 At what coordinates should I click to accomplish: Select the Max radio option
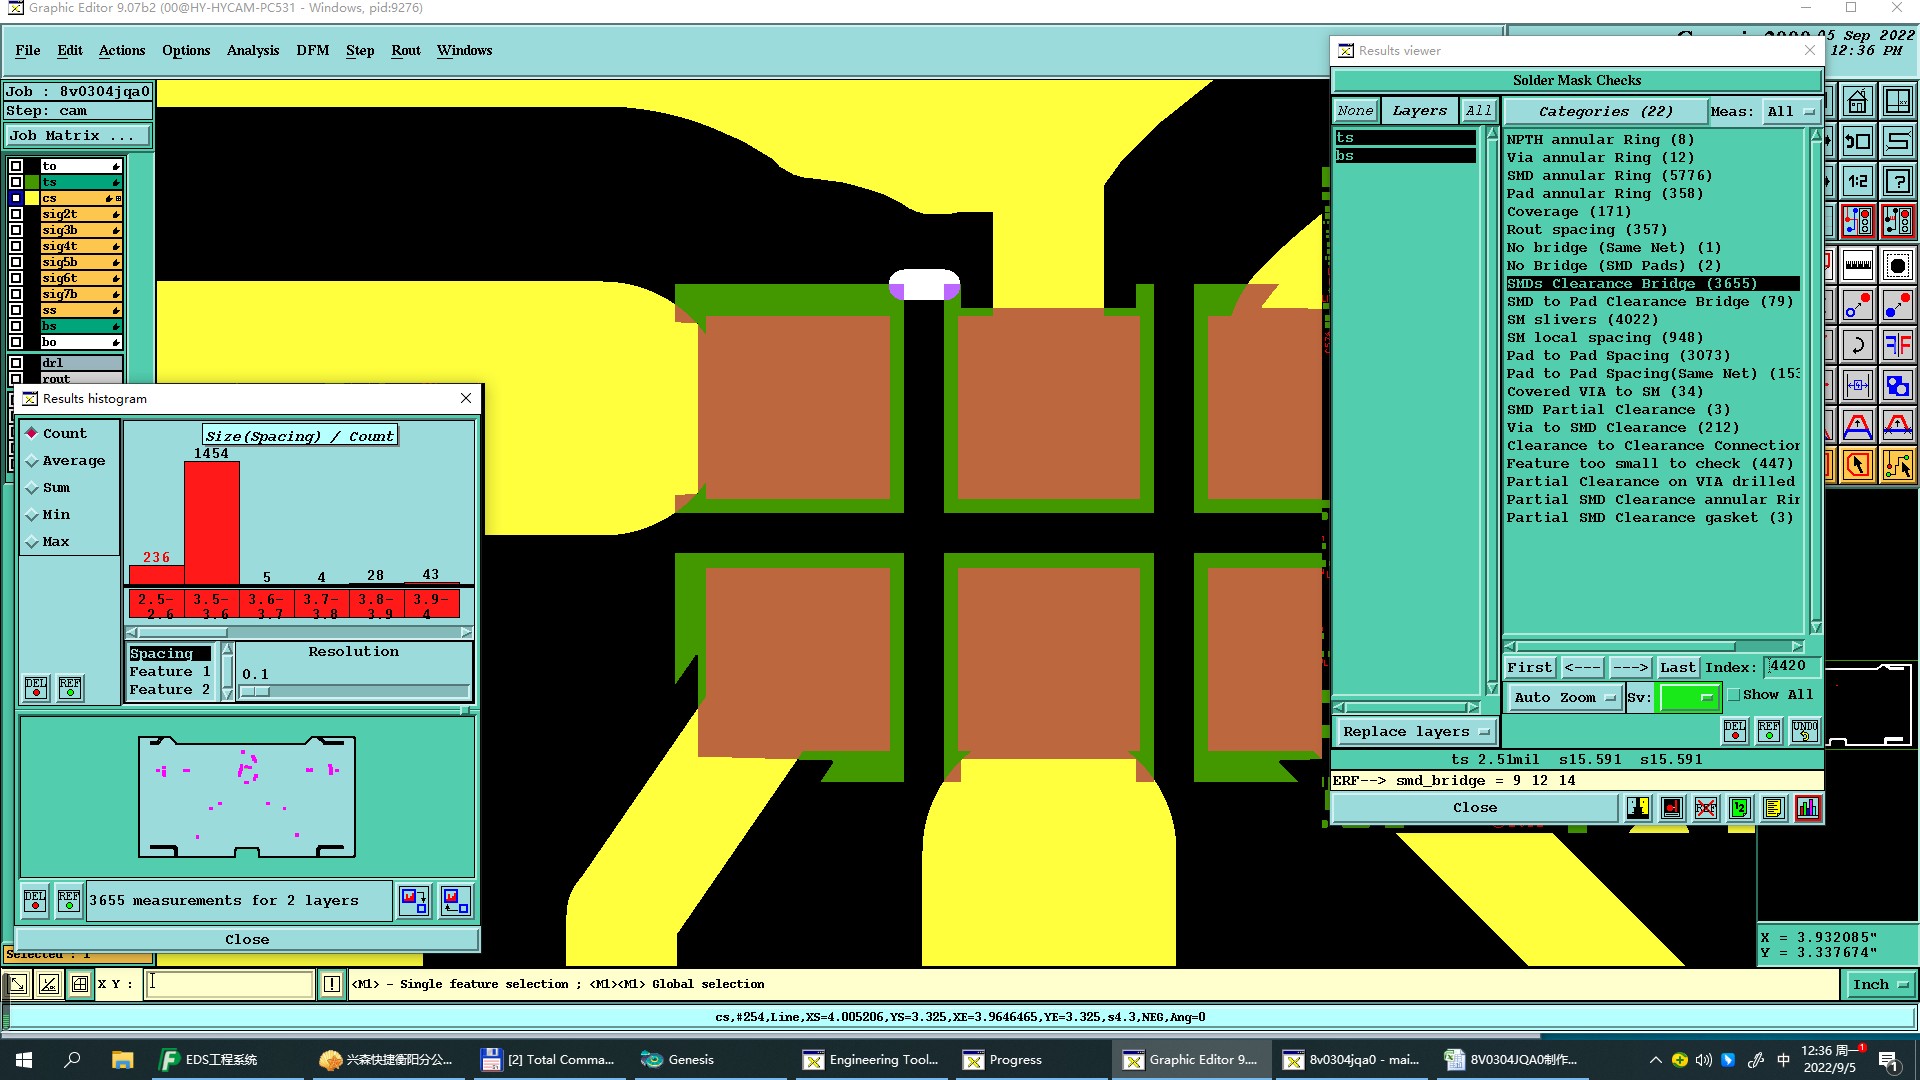click(x=33, y=542)
